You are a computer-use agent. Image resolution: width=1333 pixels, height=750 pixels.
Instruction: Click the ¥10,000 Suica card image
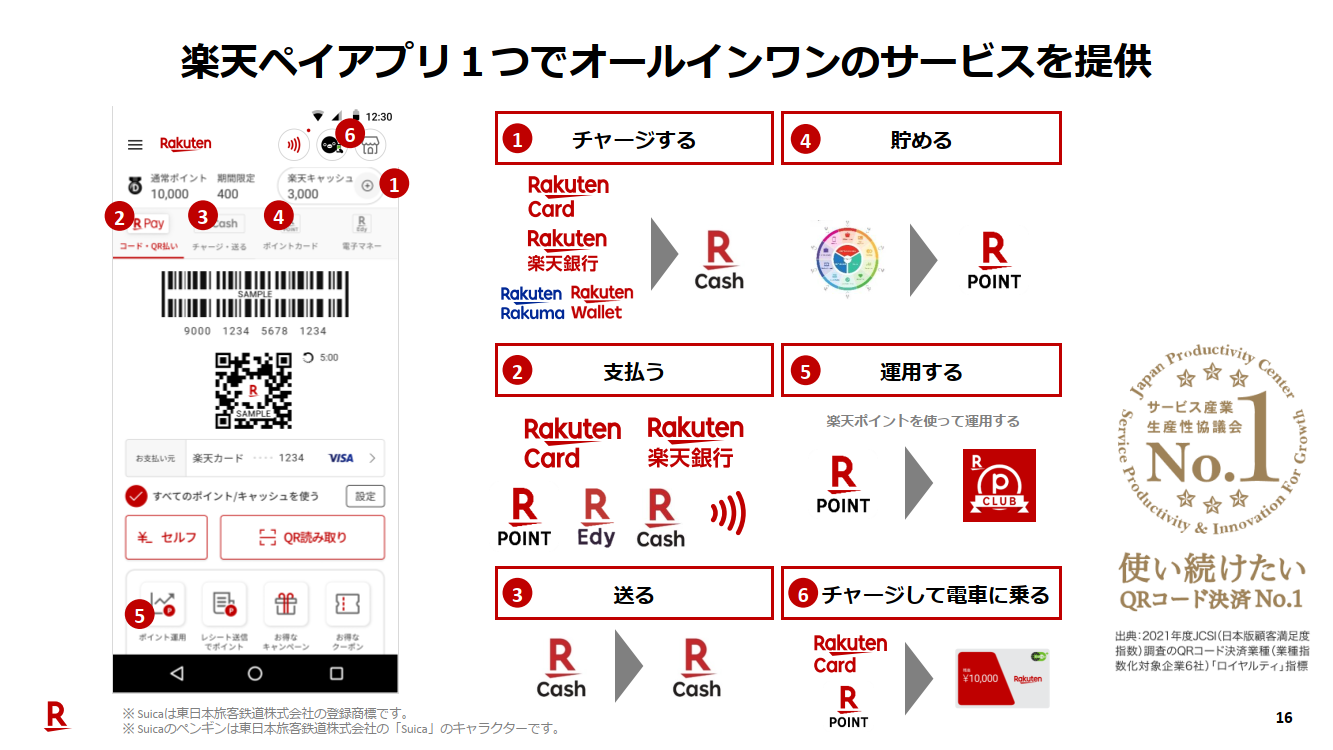coord(1003,678)
